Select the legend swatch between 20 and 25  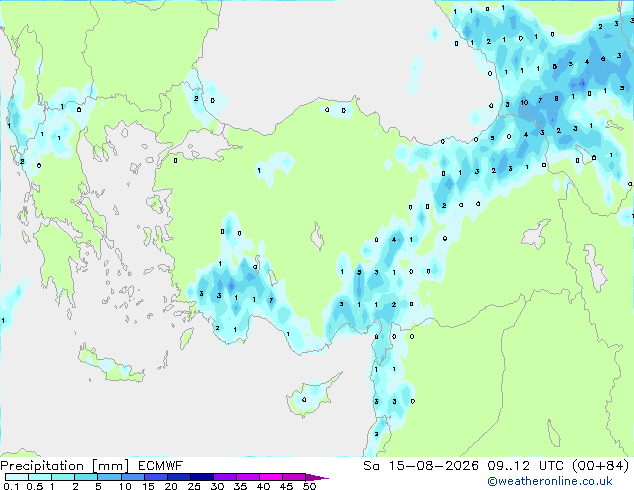(x=178, y=477)
